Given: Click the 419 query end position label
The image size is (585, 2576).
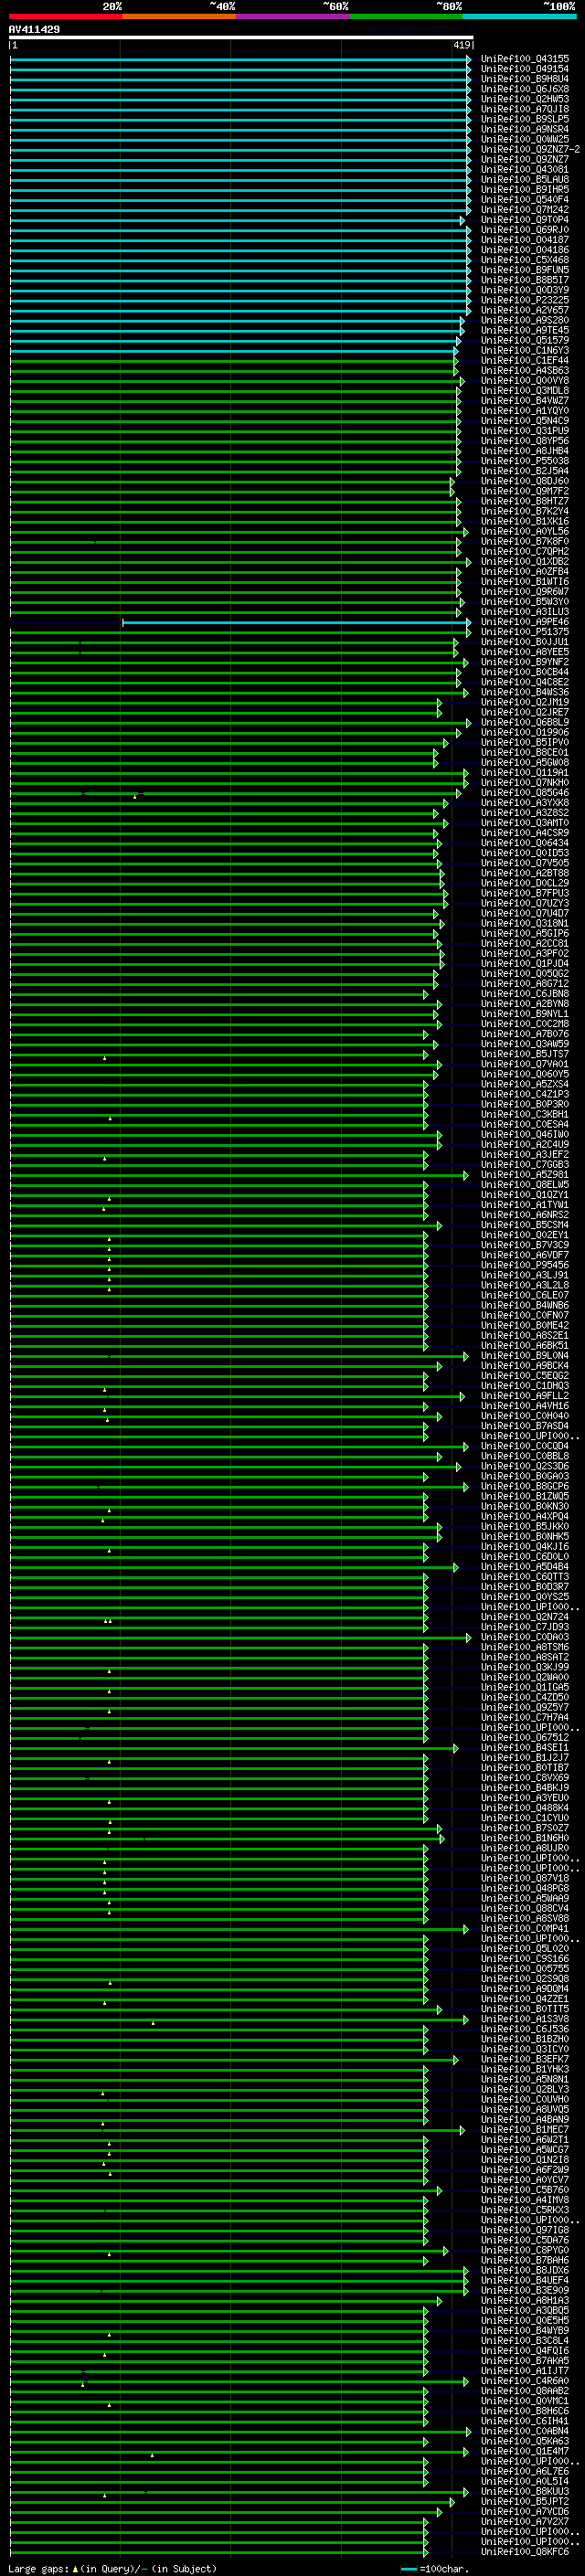Looking at the screenshot, I should point(461,46).
